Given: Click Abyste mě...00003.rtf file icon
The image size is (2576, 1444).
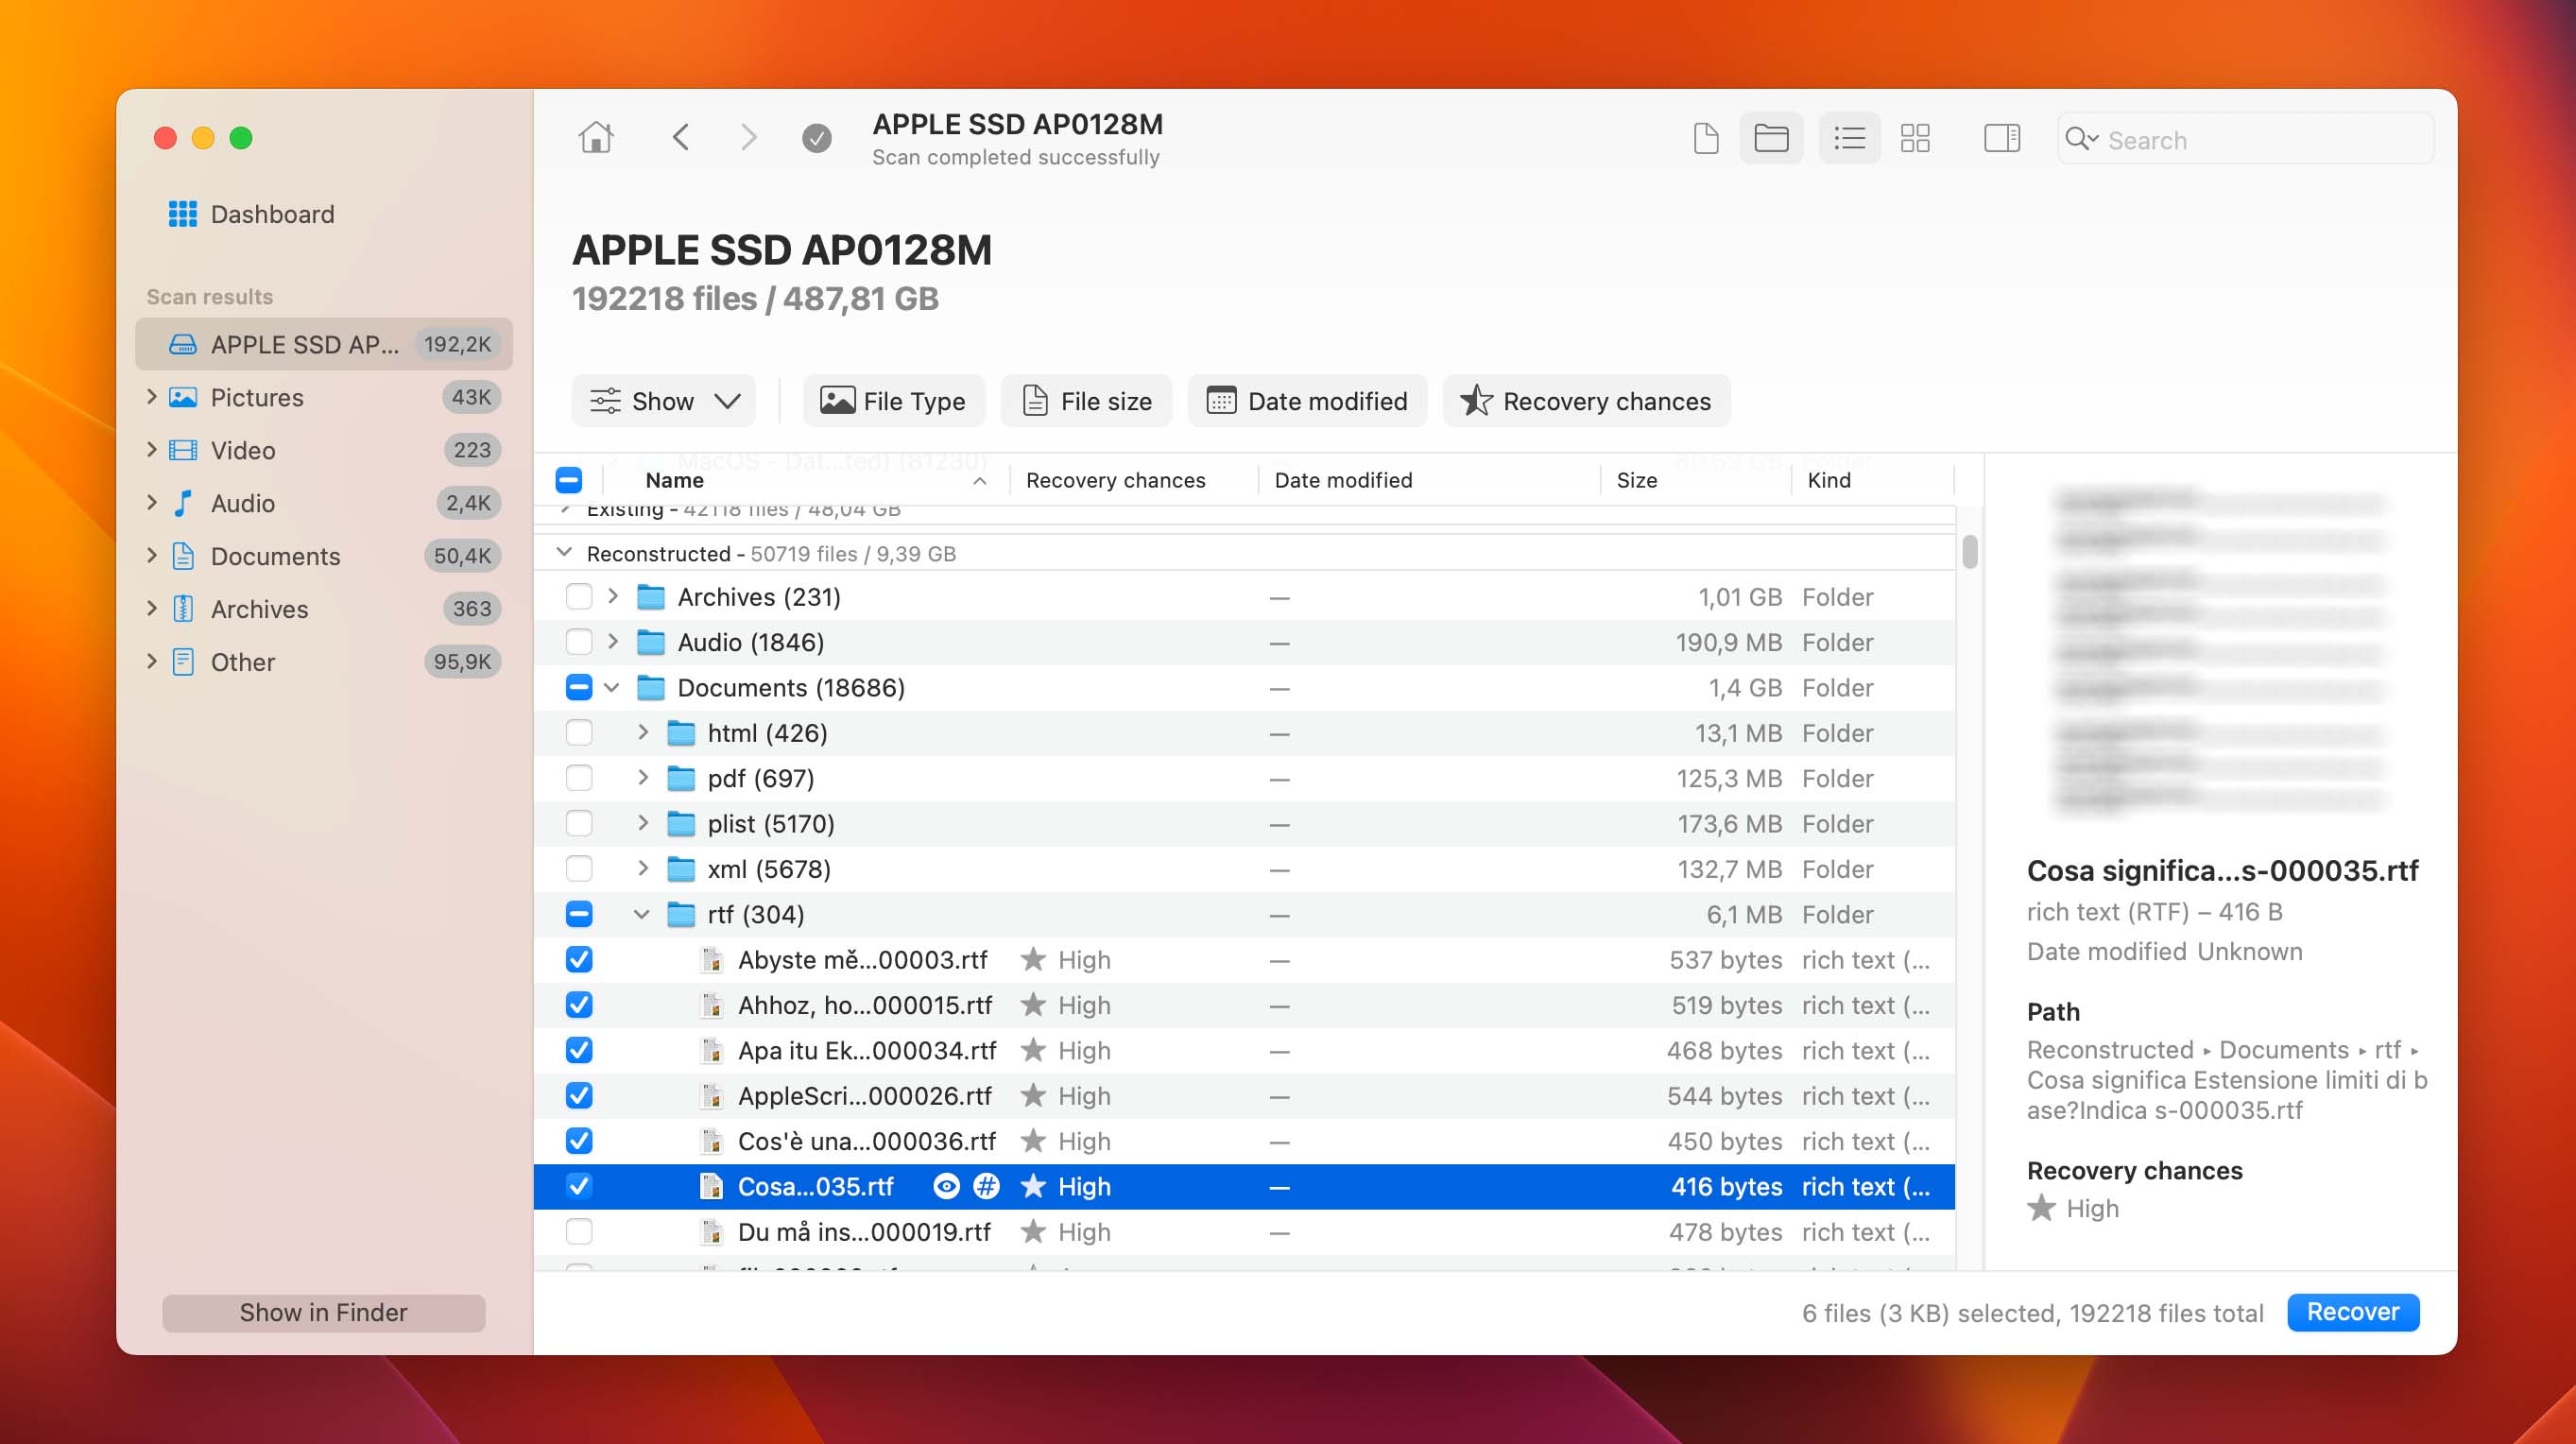Looking at the screenshot, I should [712, 960].
